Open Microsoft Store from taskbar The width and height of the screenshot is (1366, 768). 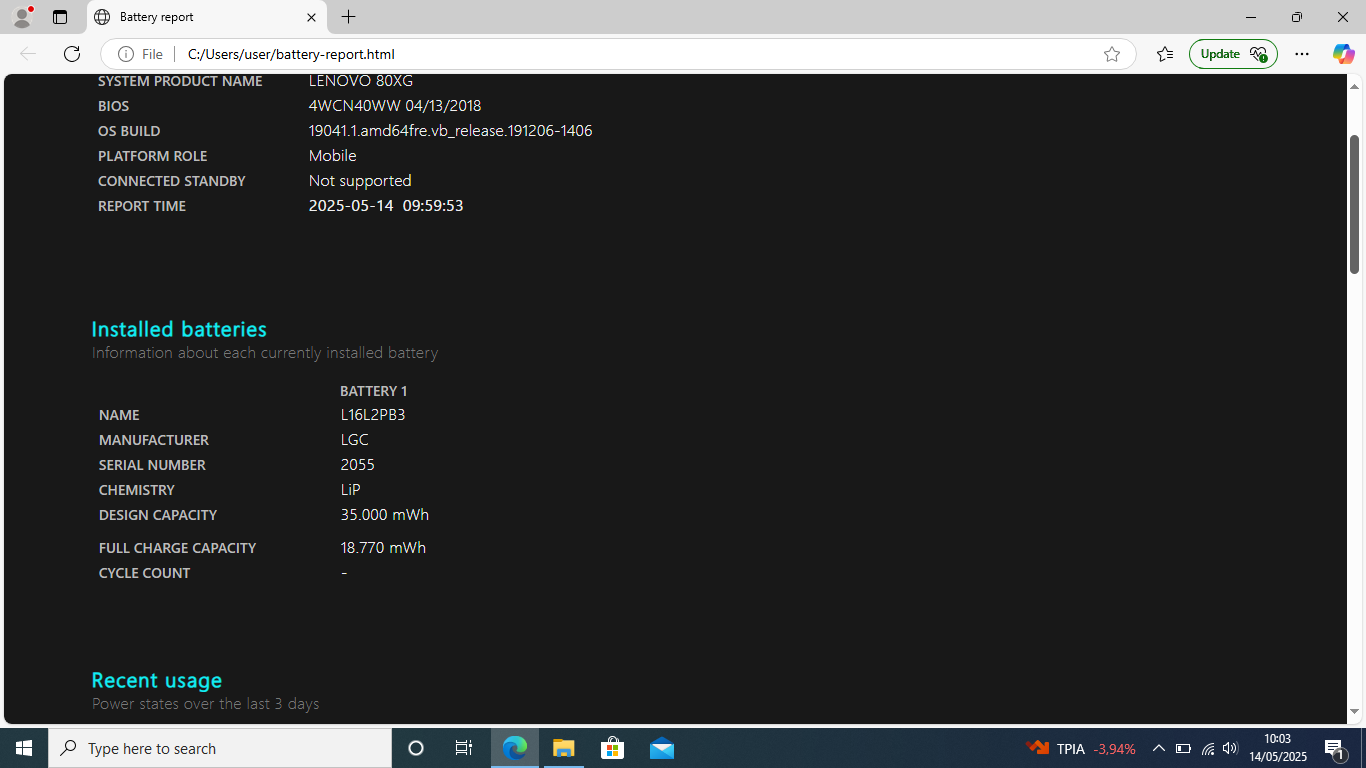(612, 748)
